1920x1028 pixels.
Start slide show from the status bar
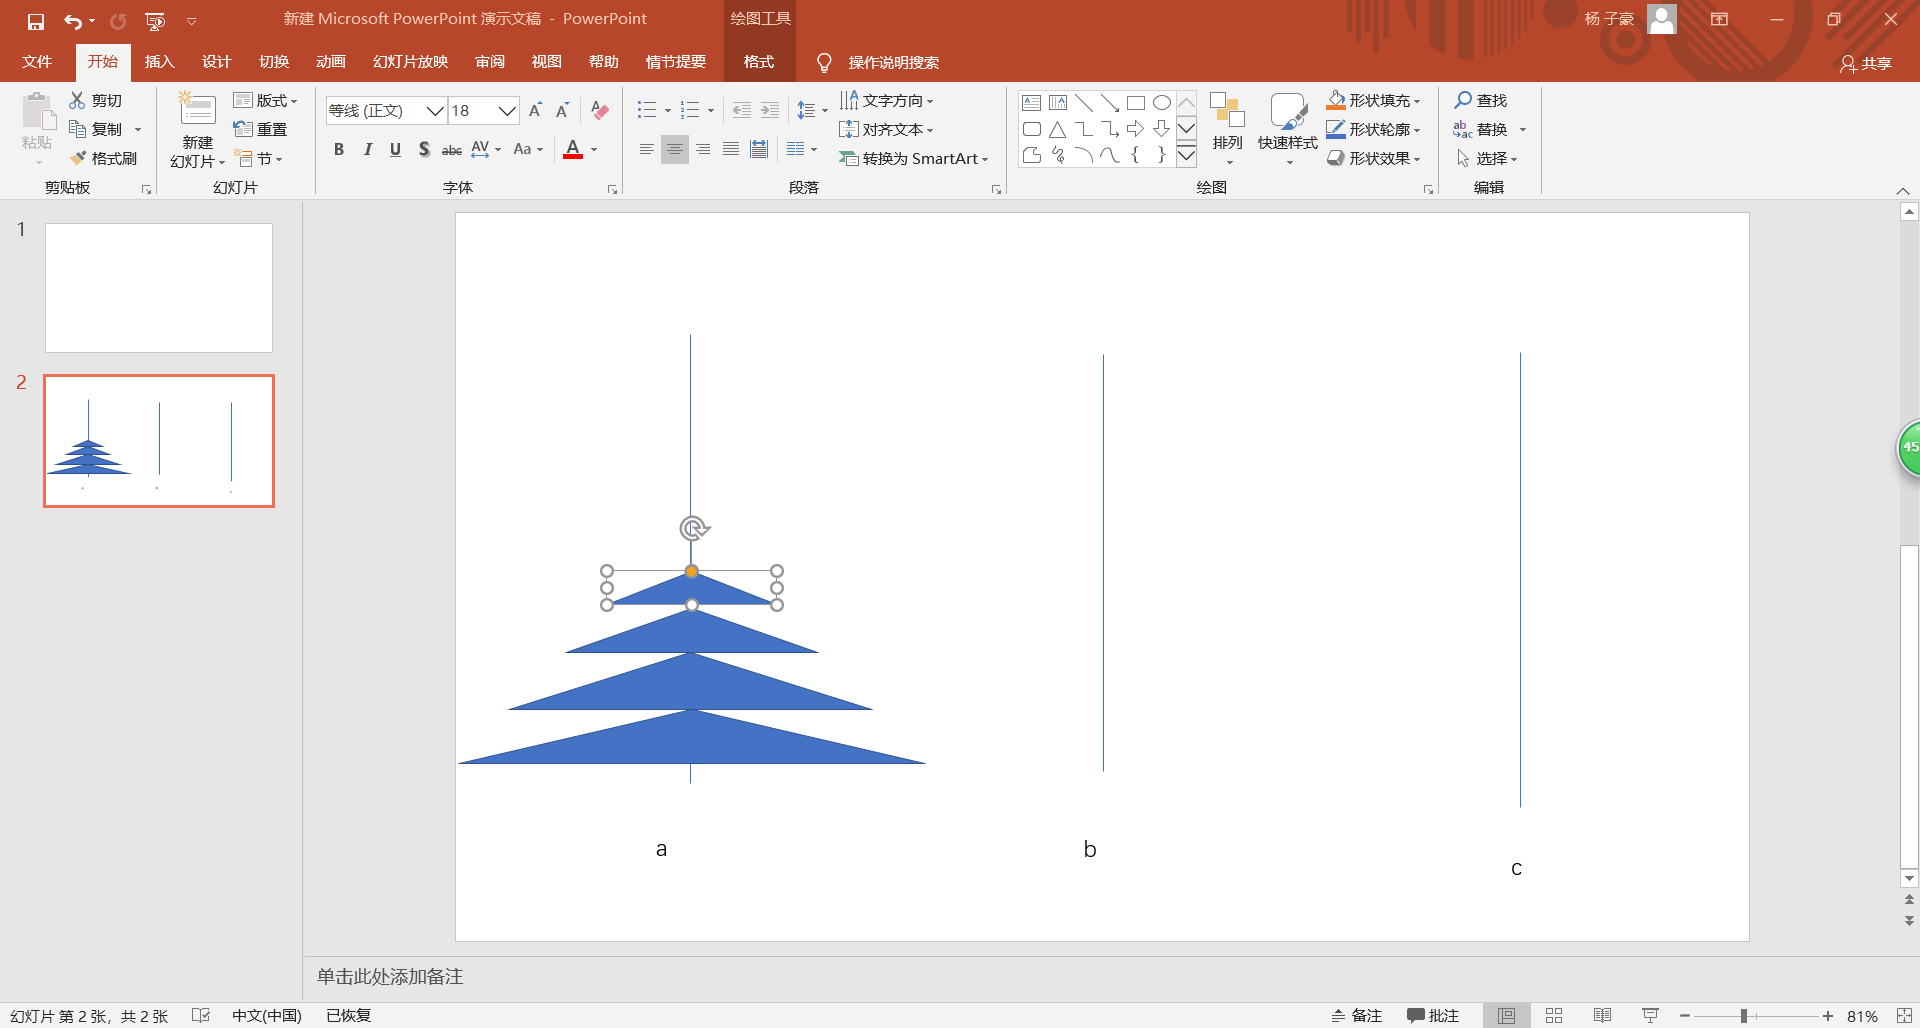tap(1650, 1016)
